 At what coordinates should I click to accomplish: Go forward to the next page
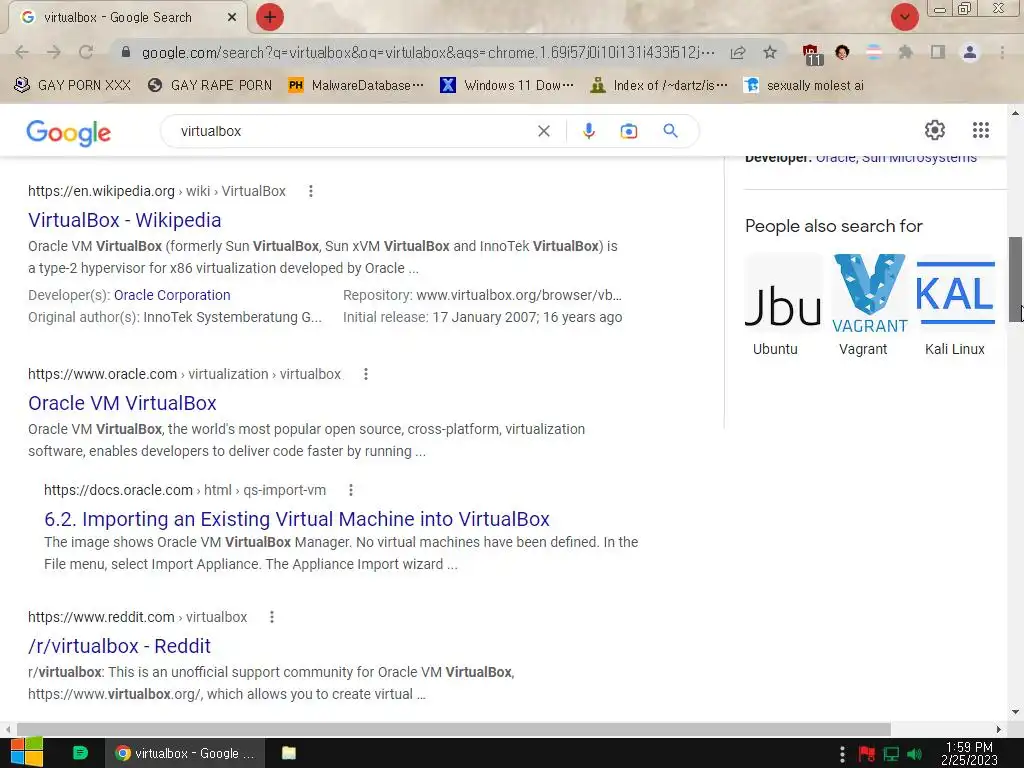54,52
